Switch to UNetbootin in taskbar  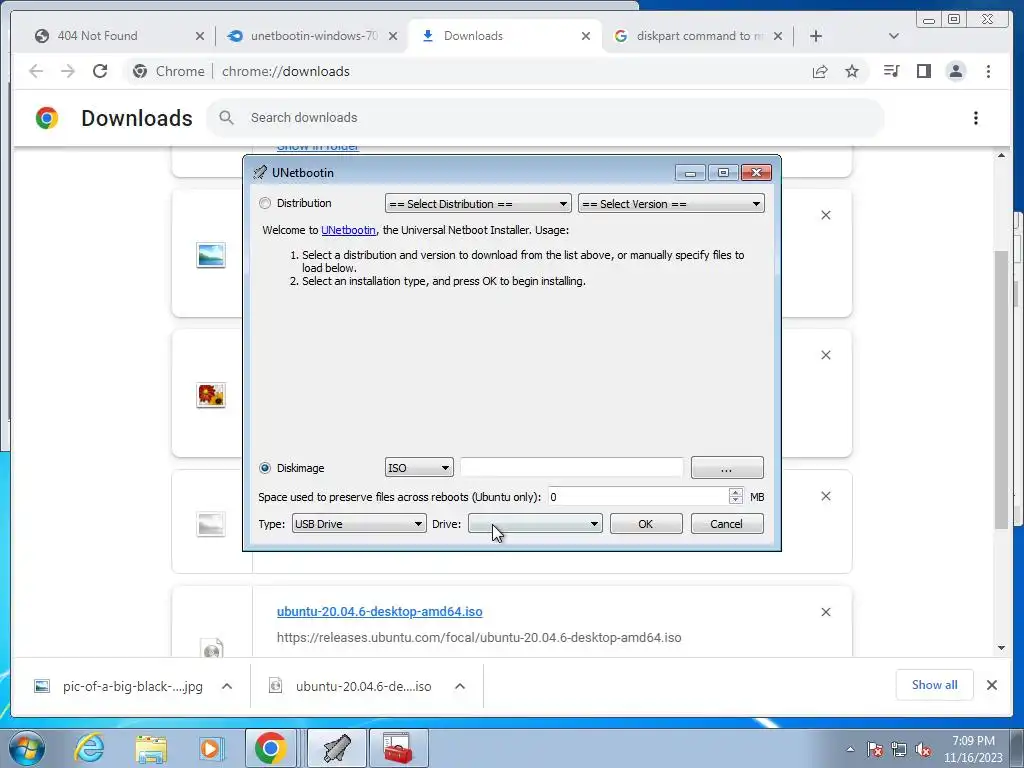tap(337, 748)
